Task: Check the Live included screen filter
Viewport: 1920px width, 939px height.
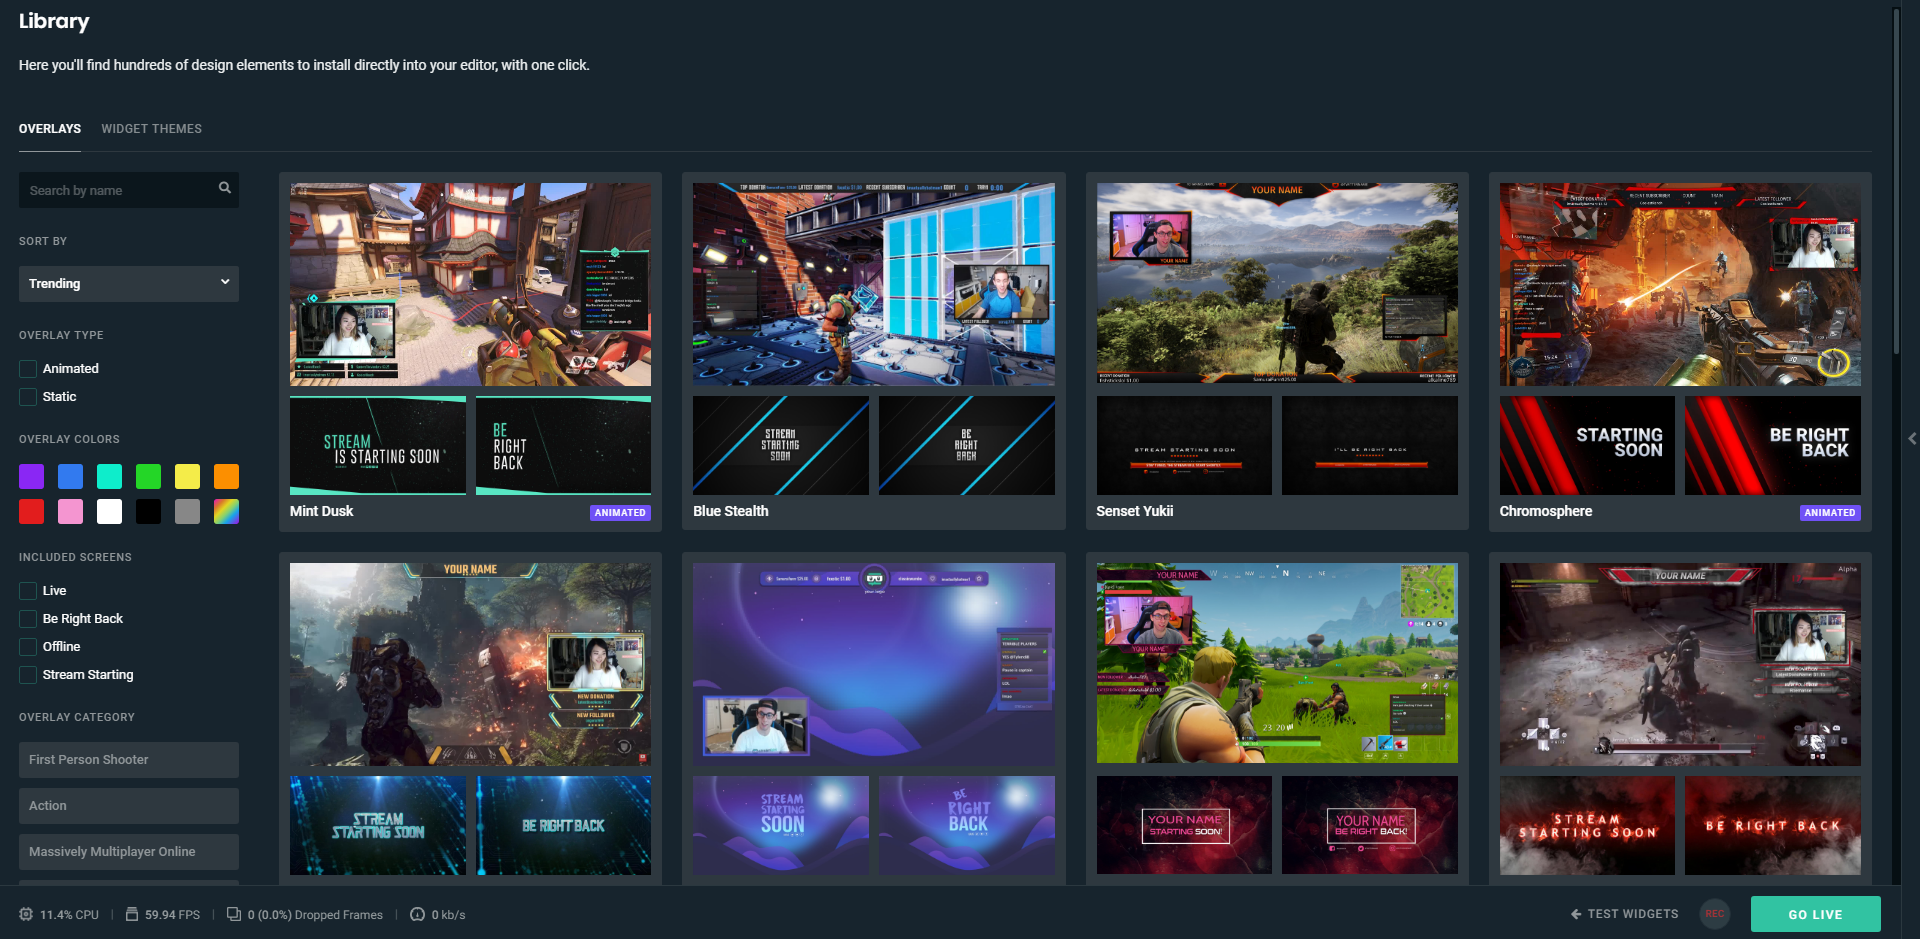Action: 28,591
